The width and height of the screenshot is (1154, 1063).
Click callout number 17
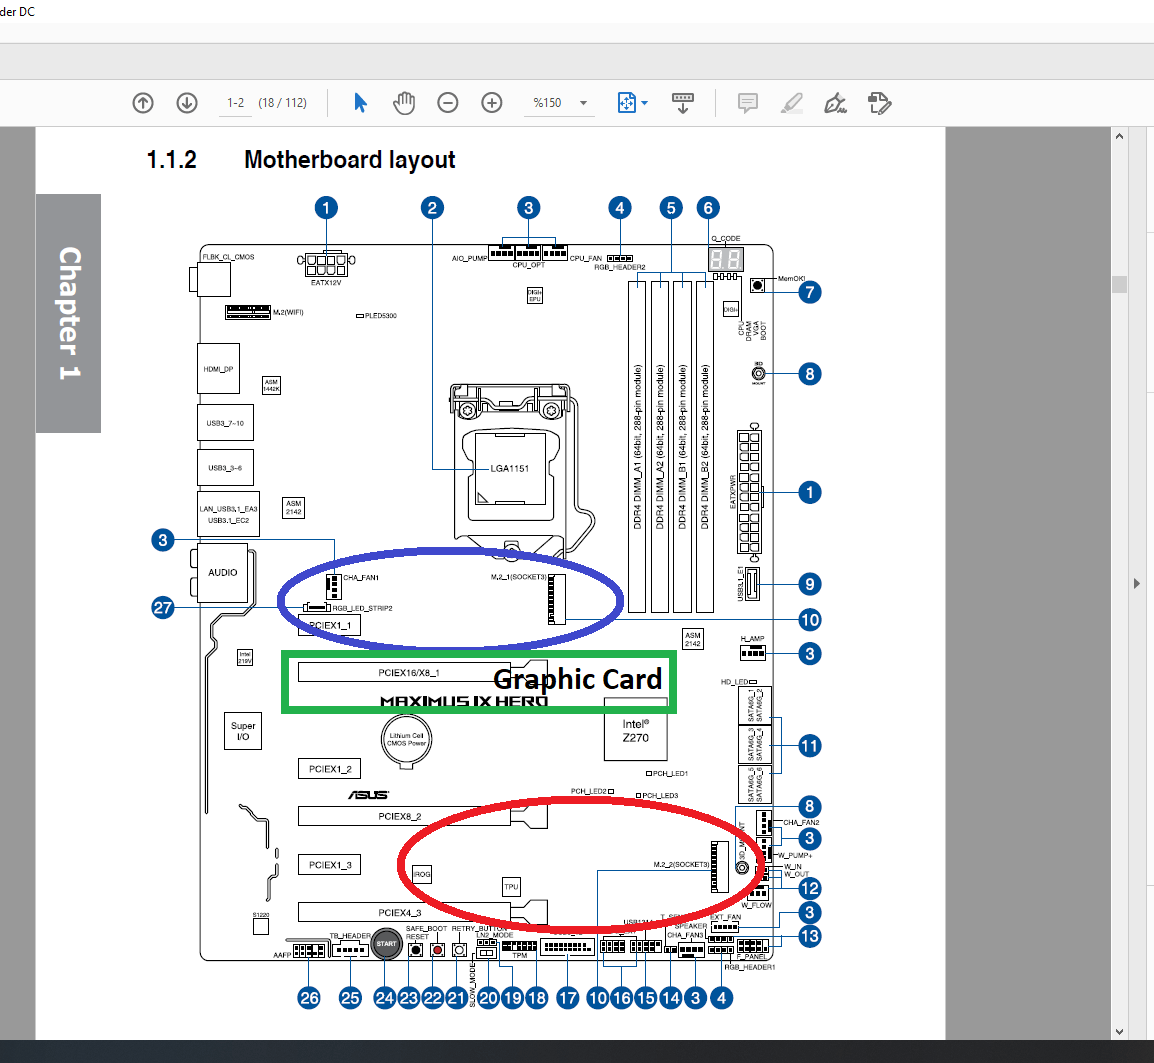click(x=567, y=998)
